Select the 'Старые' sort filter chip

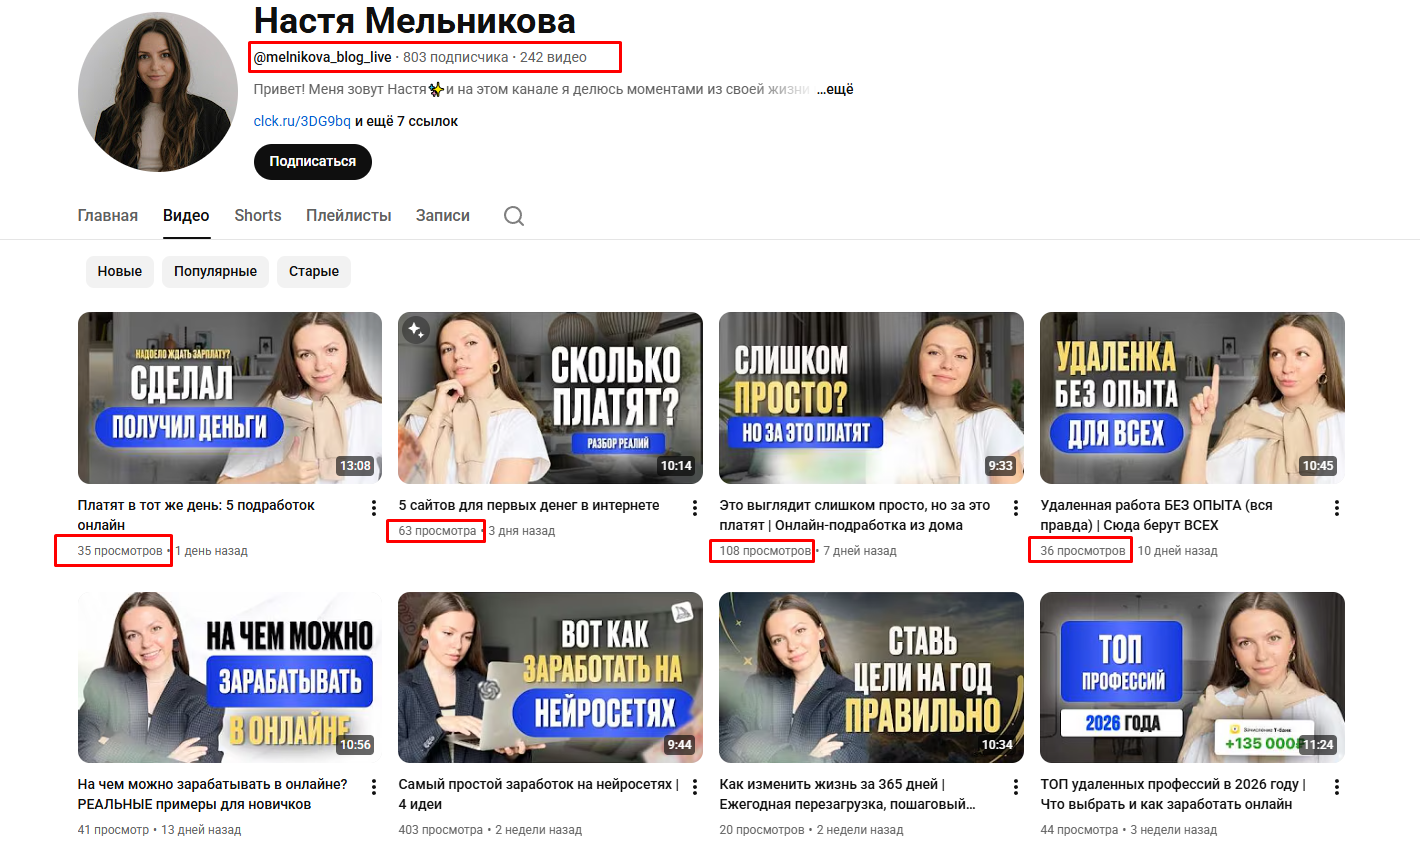click(314, 271)
